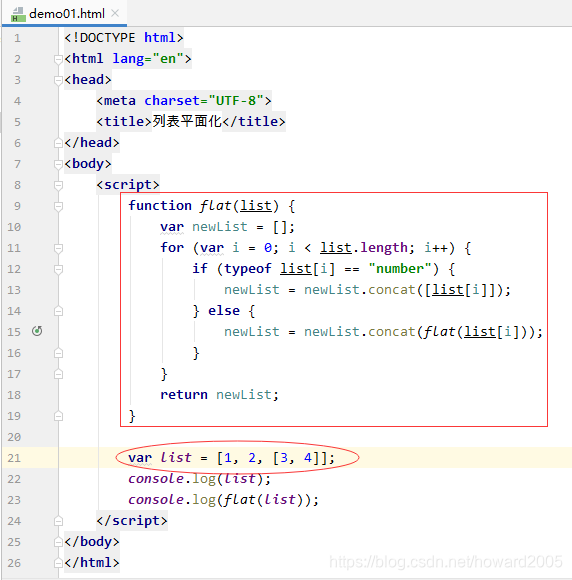Click the opening script tag
Image resolution: width=572 pixels, height=580 pixels.
coord(128,185)
